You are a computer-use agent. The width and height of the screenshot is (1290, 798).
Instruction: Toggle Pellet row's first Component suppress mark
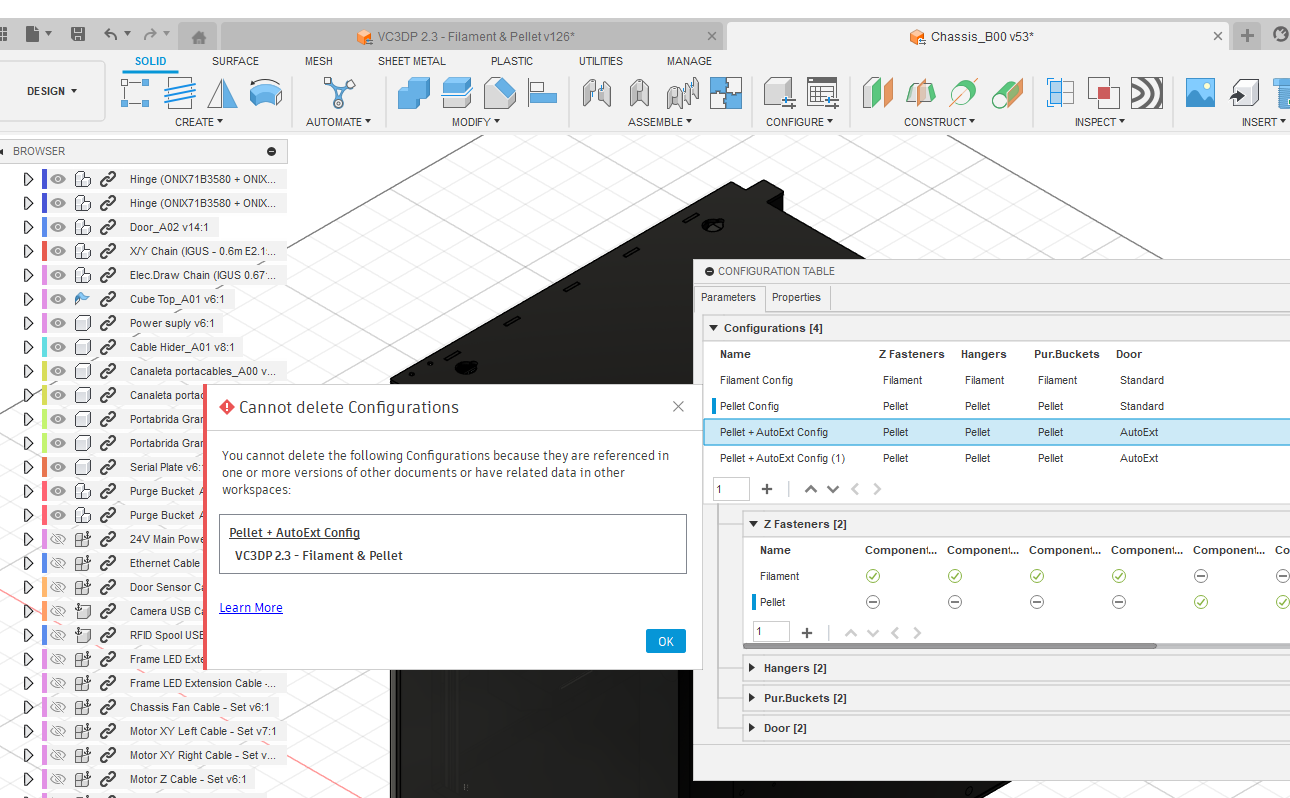tap(873, 602)
